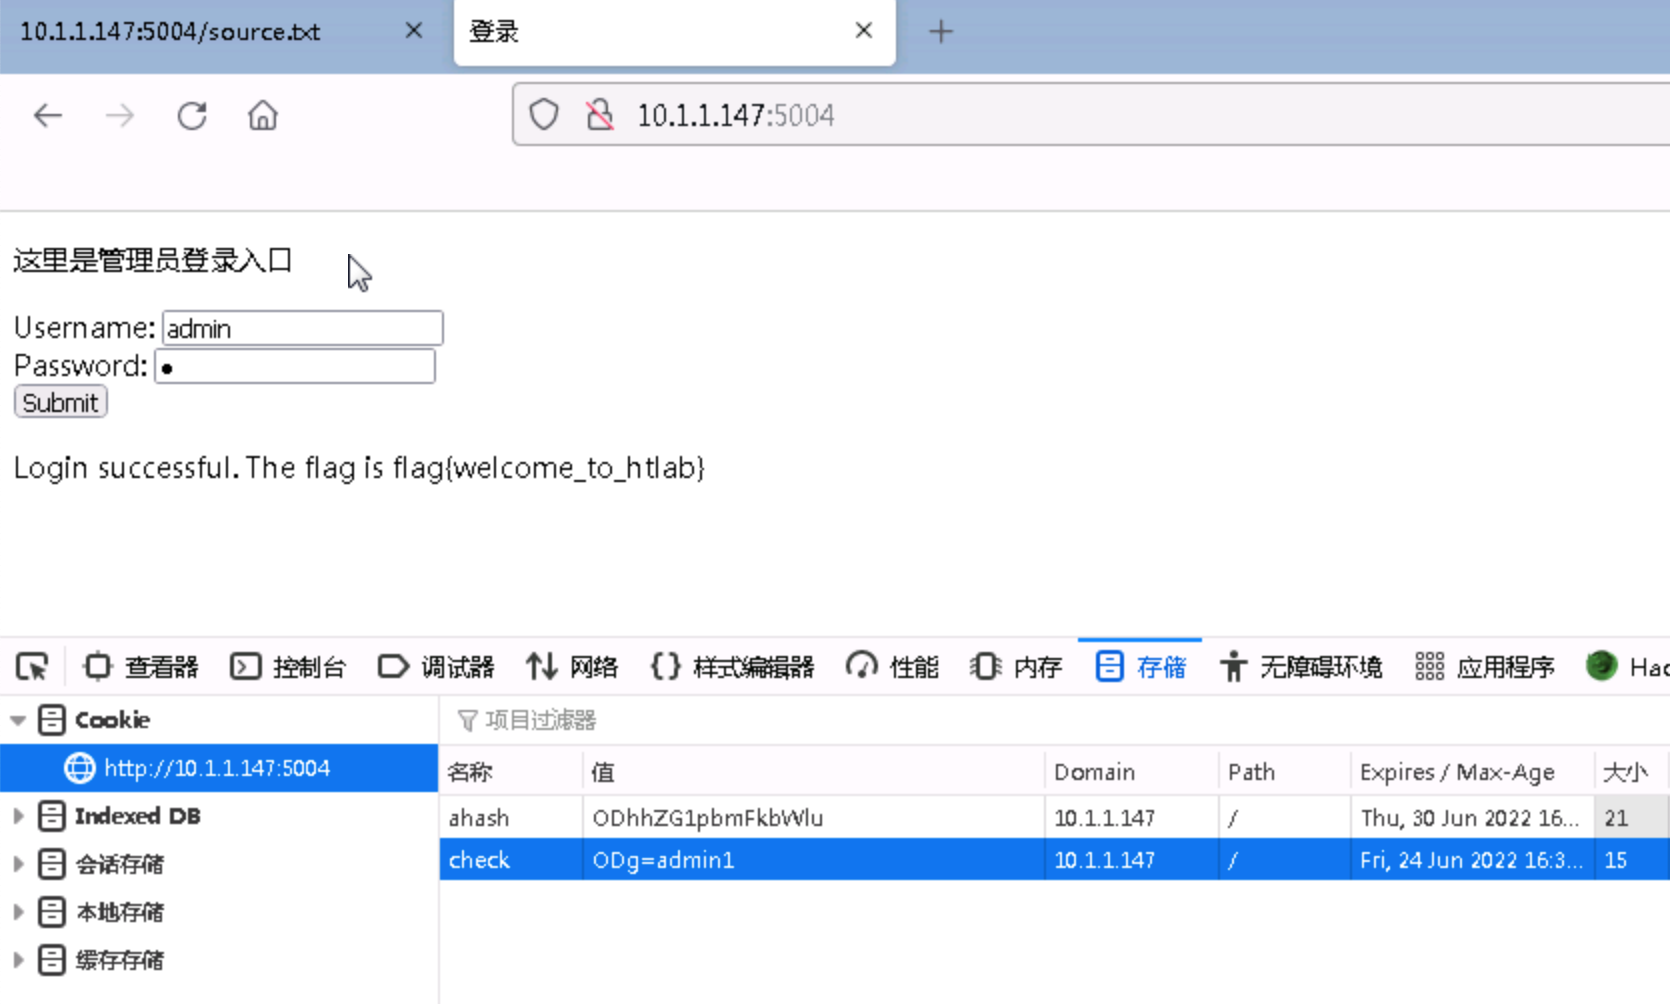The height and width of the screenshot is (1004, 1670).
Task: Select the 缓存存储 tree item
Action: coord(119,960)
